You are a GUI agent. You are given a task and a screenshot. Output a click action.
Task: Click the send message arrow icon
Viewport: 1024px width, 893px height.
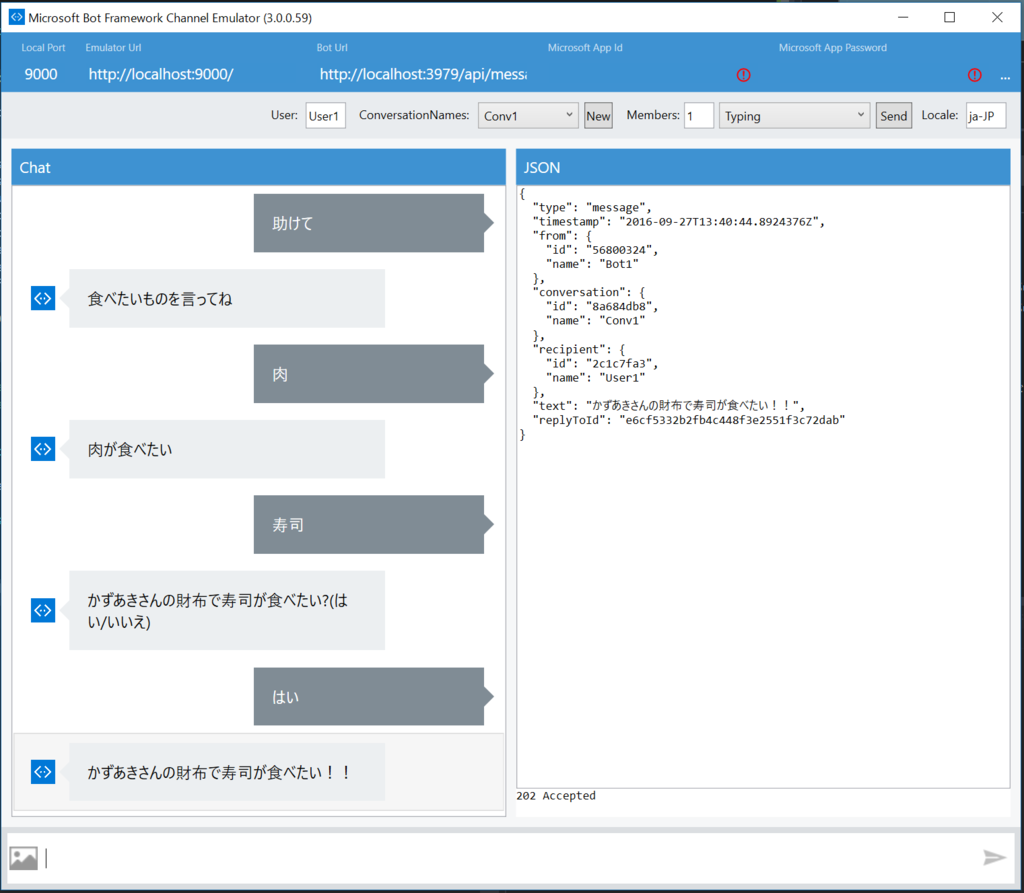pos(994,857)
